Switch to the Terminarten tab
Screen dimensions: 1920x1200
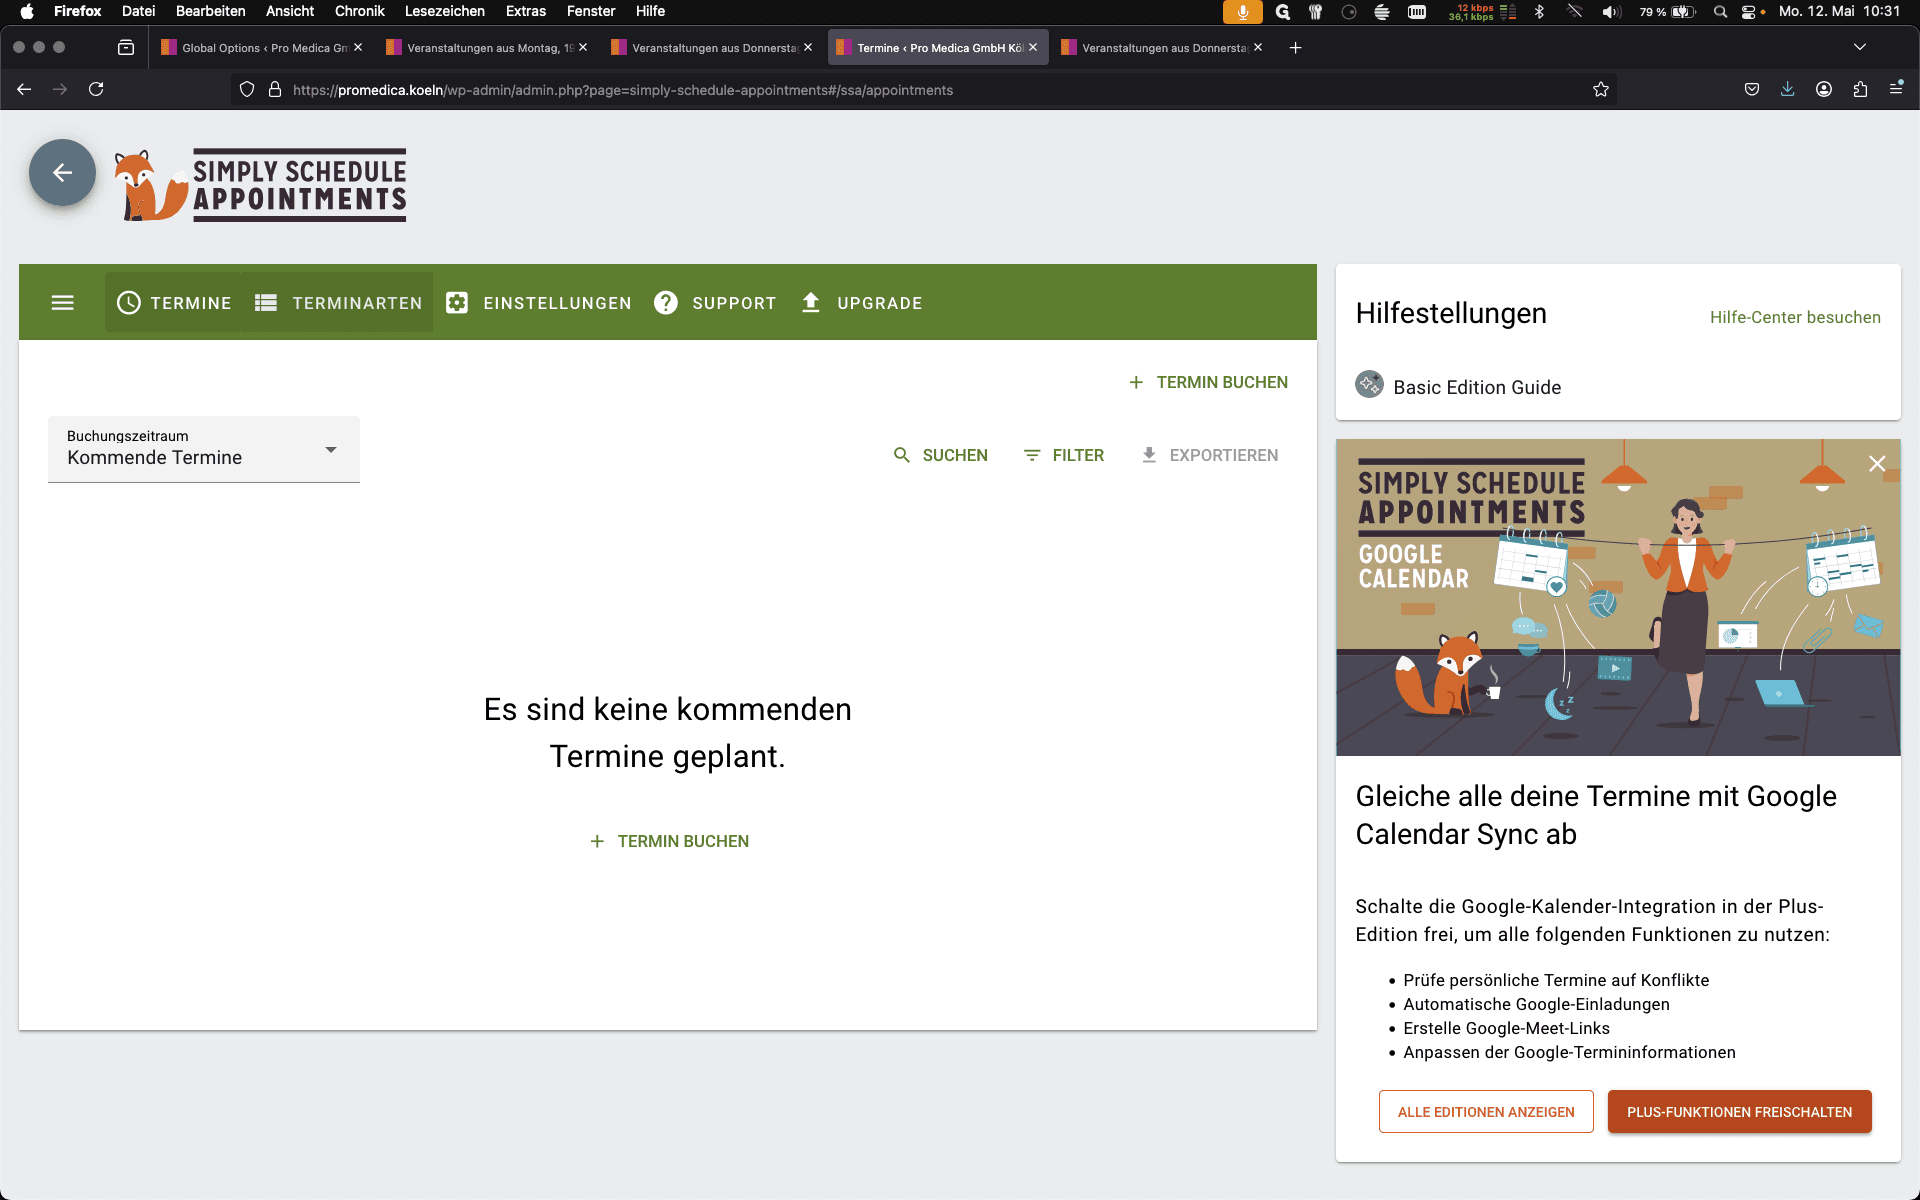[x=338, y=303]
